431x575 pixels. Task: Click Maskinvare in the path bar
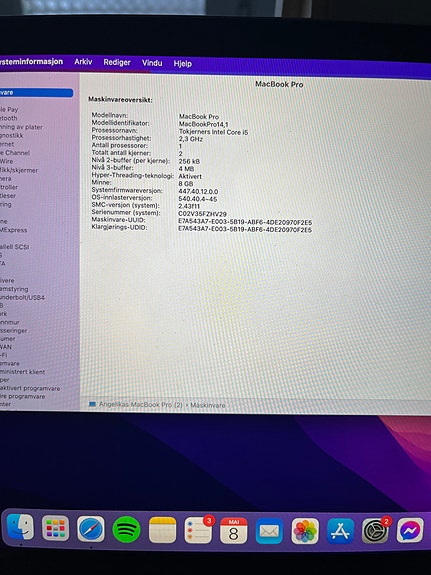[208, 405]
